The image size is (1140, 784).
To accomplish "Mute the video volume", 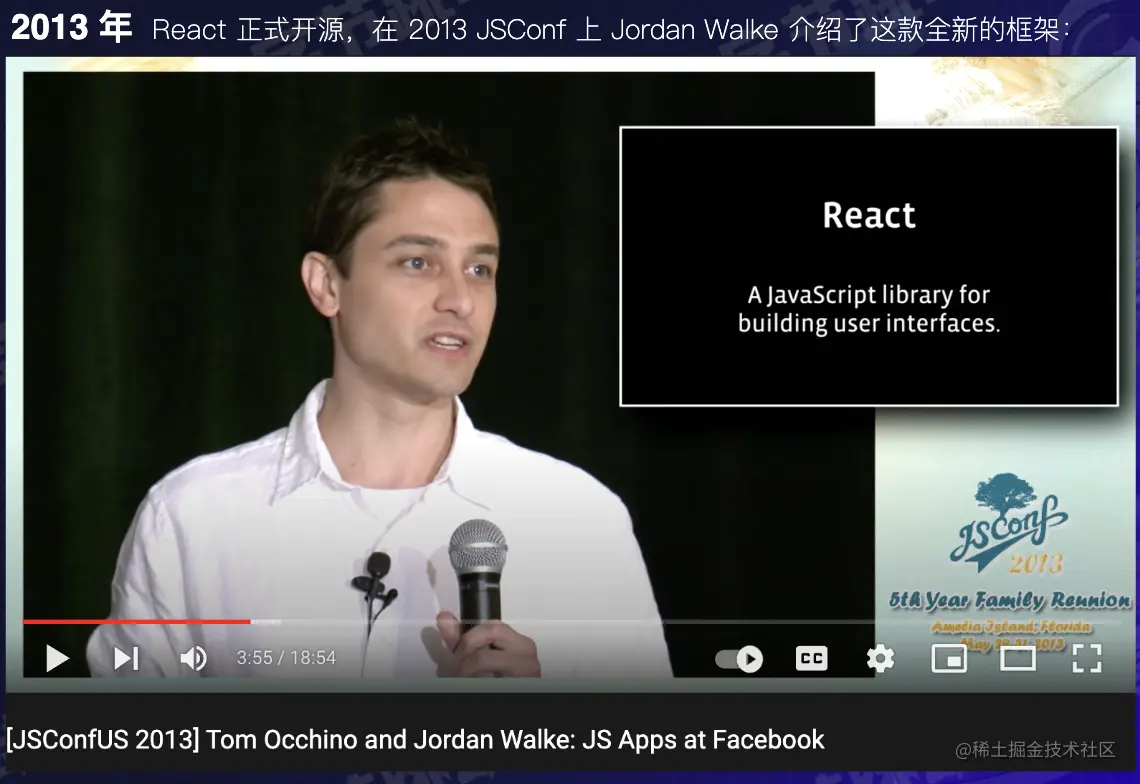I will 193,658.
